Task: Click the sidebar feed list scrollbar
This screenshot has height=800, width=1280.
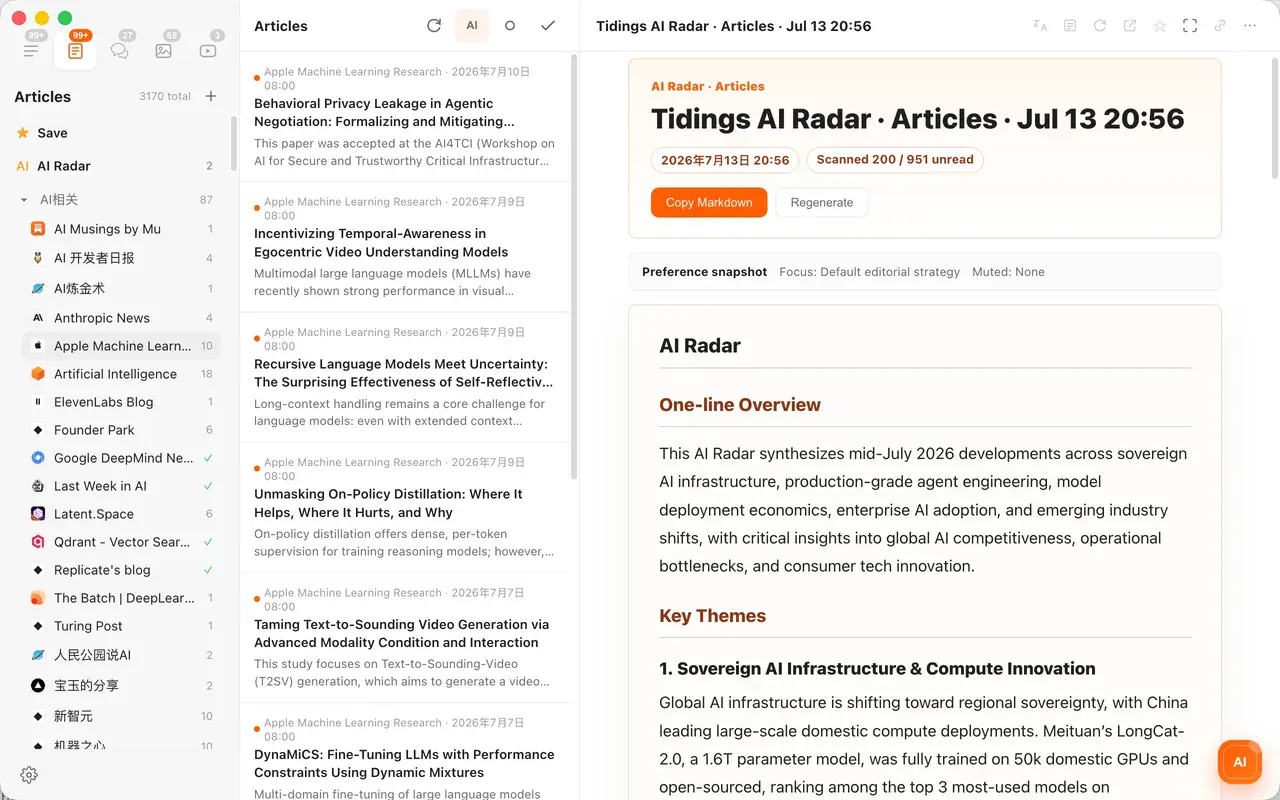Action: [x=234, y=143]
